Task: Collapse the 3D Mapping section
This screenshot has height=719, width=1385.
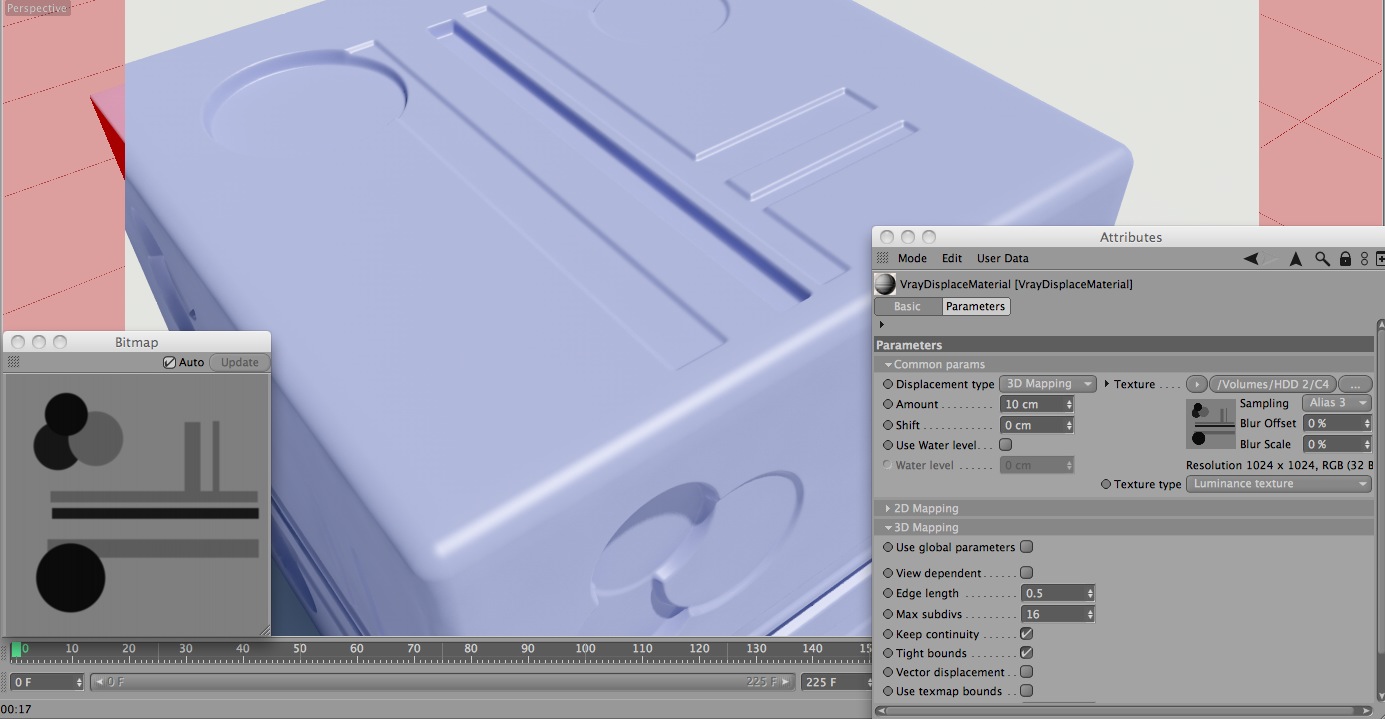Action: pyautogui.click(x=888, y=528)
